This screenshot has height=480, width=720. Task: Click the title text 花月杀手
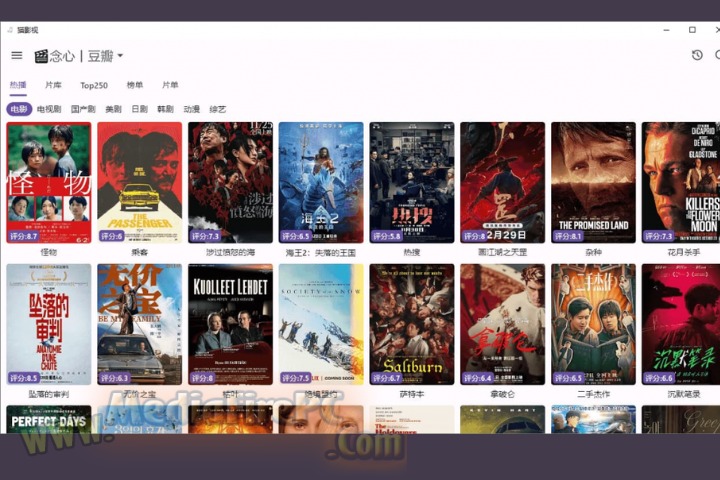tap(684, 252)
